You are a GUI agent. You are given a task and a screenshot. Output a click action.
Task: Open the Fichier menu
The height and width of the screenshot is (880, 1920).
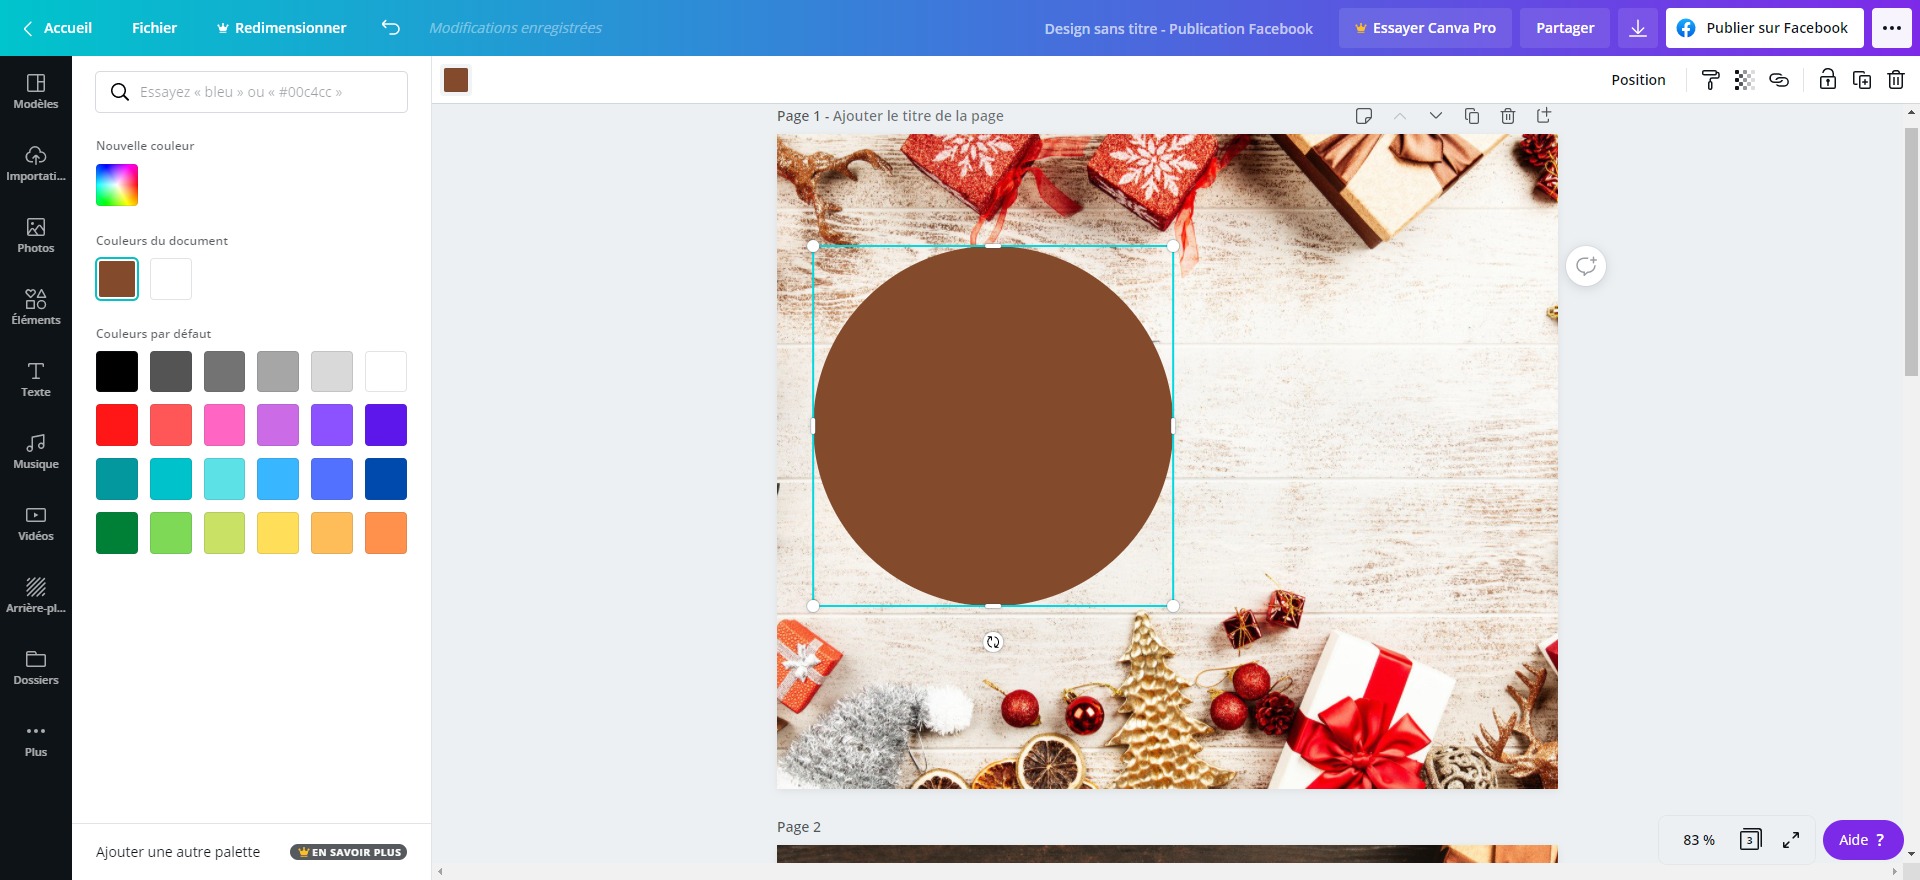pyautogui.click(x=154, y=28)
